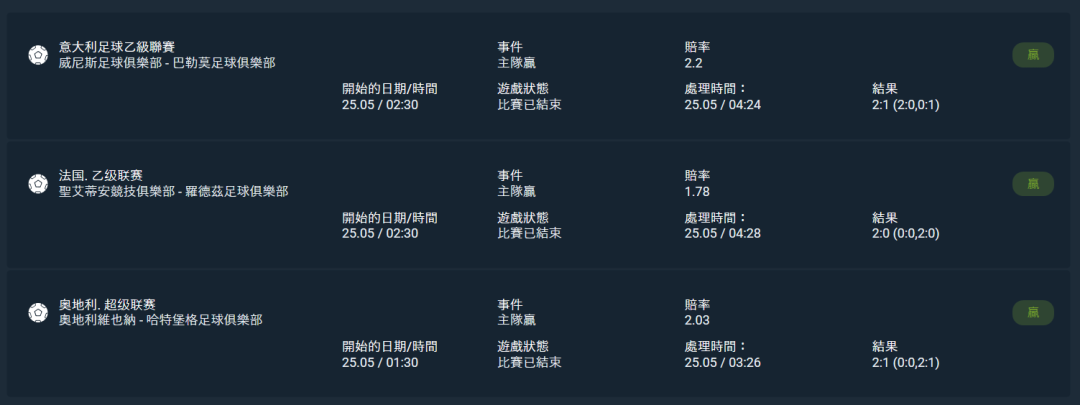1080x405 pixels.
Task: Click the 2.2 odds value
Action: 693,63
